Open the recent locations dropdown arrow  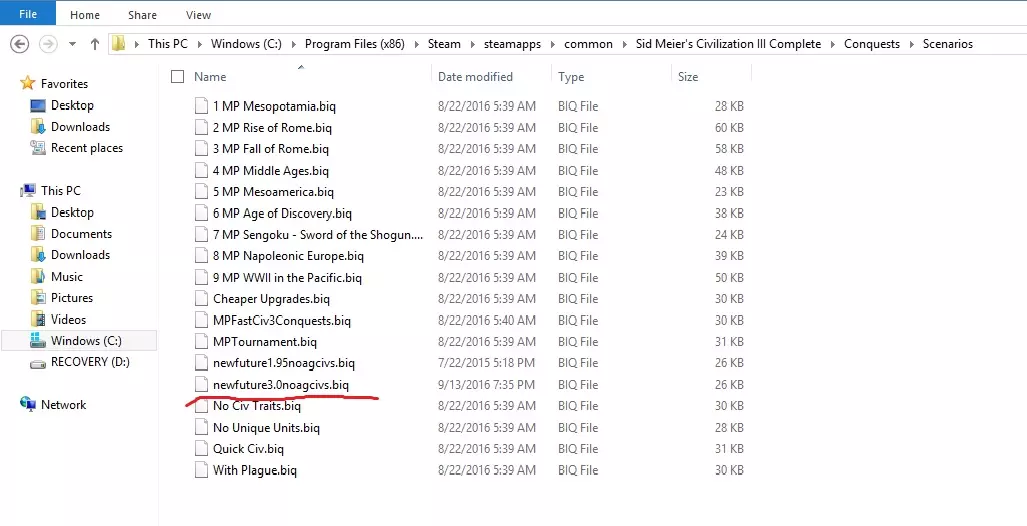(x=72, y=44)
